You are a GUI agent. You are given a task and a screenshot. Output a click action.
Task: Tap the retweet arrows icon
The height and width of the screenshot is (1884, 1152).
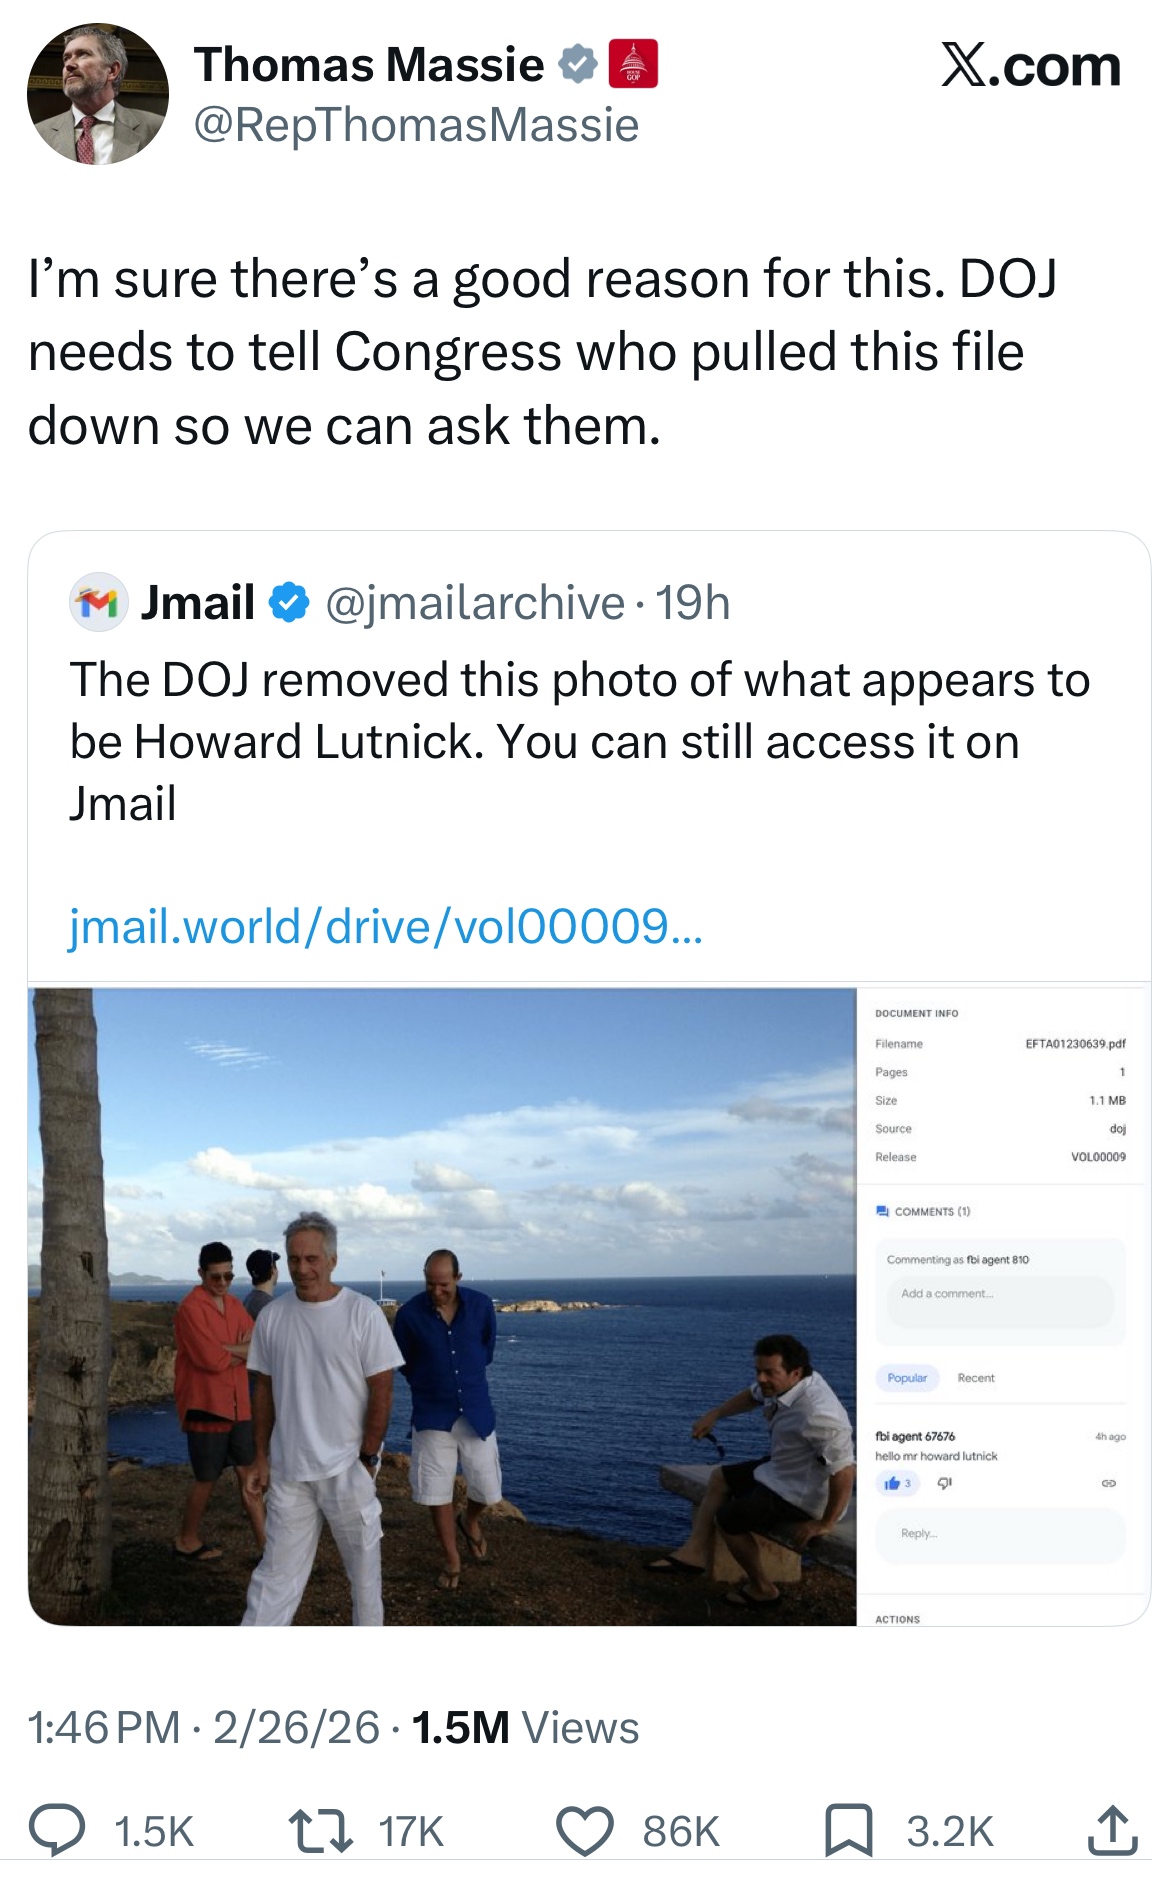click(x=319, y=1831)
